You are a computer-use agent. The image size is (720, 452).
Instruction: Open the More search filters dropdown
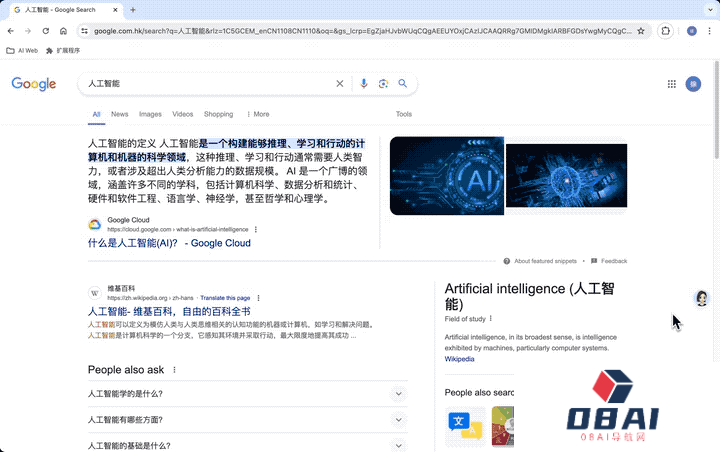point(257,114)
